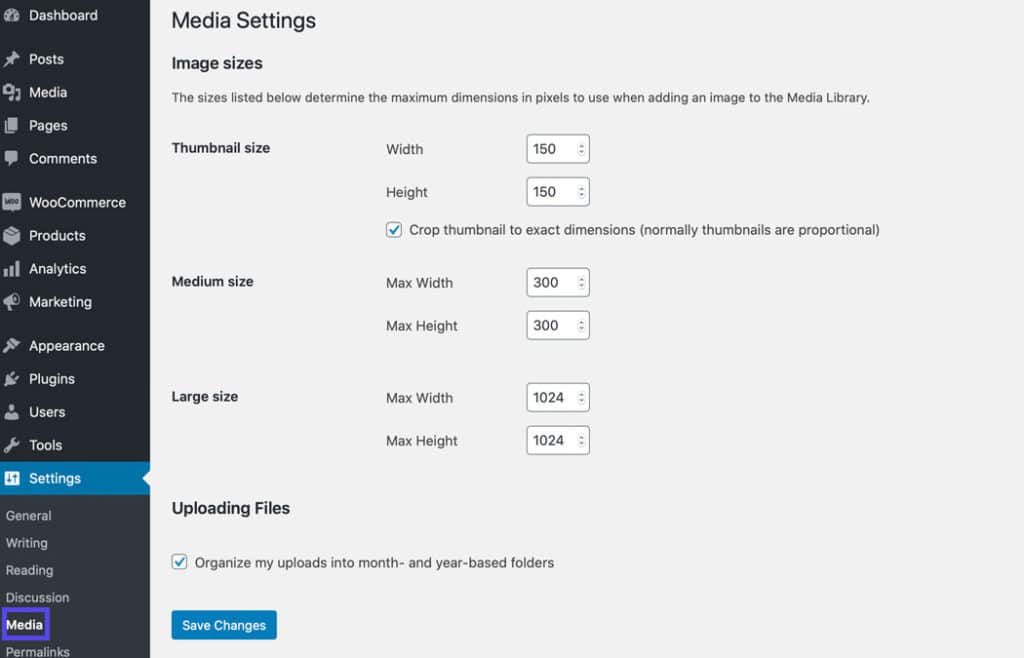This screenshot has height=658, width=1024.
Task: Decrease Medium size Max Height with stepper
Action: [x=583, y=329]
